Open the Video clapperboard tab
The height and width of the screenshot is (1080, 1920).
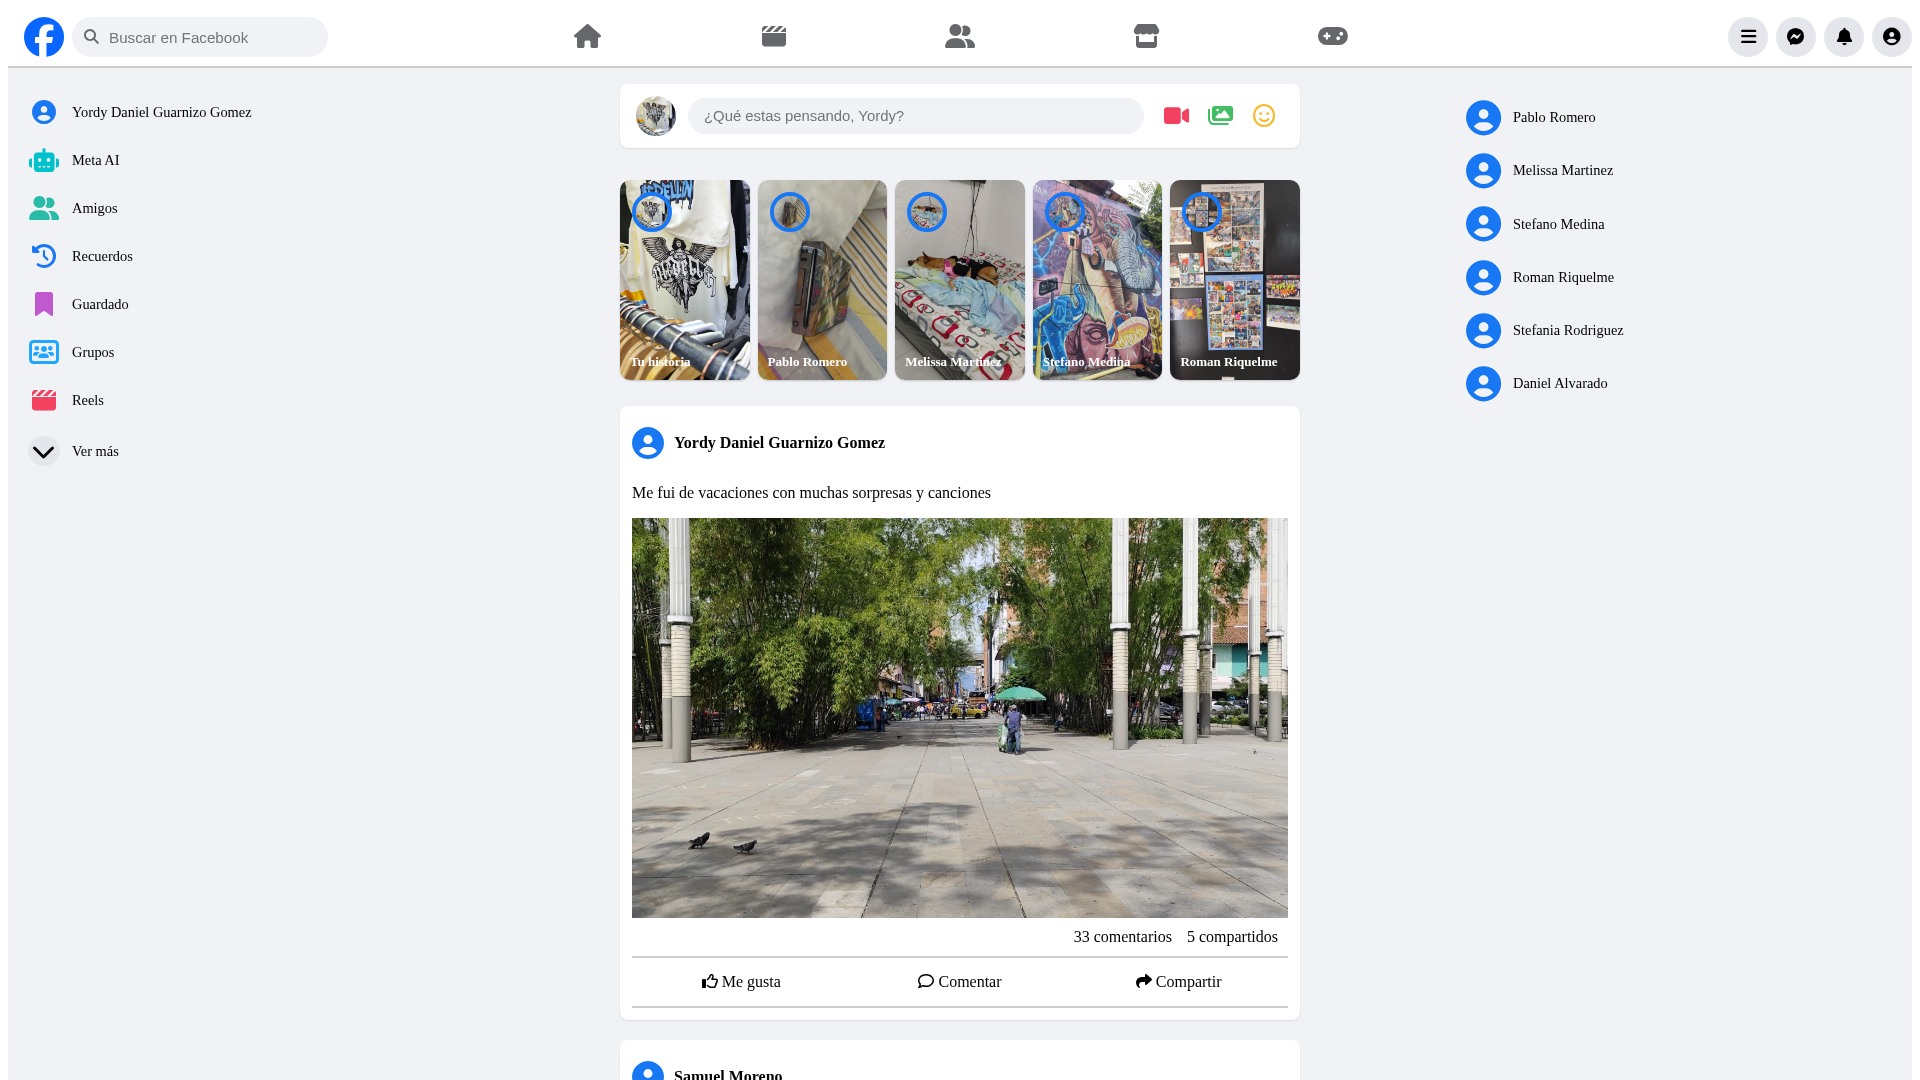(774, 36)
